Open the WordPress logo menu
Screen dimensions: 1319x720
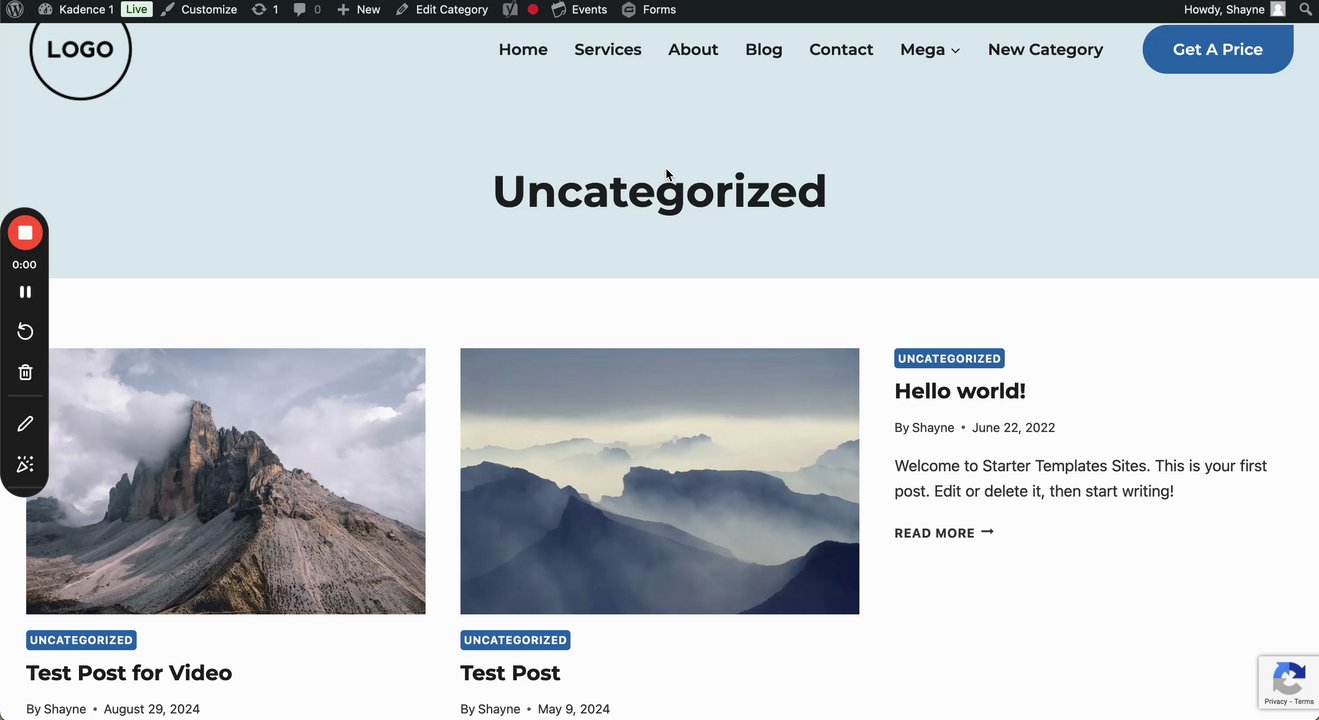pos(15,9)
